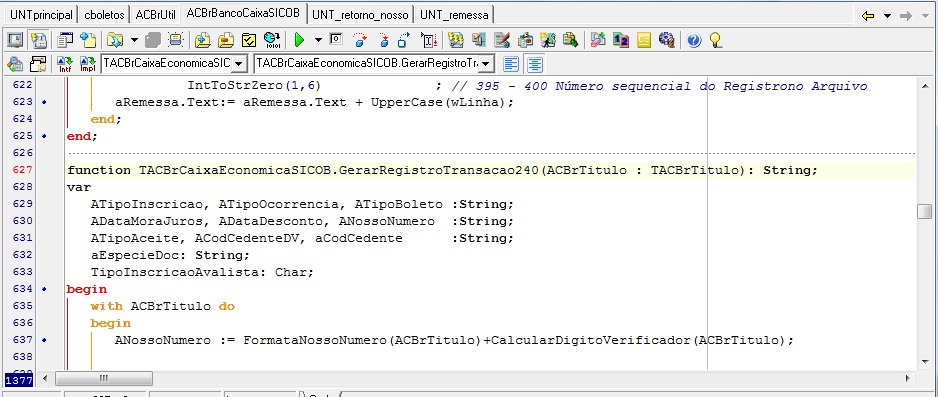Click the paste-like icon right of lightning icon
Viewport: 938px width, 397px height.
(479, 40)
